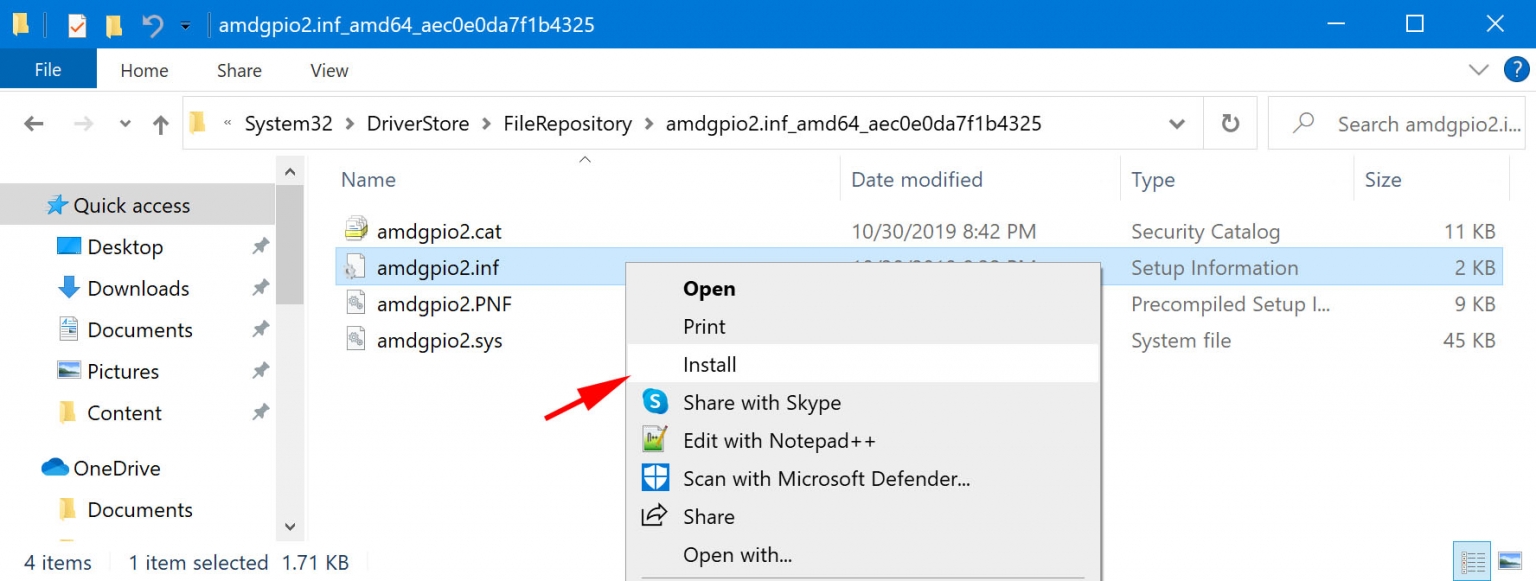
Task: Collapse the ribbon using the chevron arrow
Action: coord(1478,70)
